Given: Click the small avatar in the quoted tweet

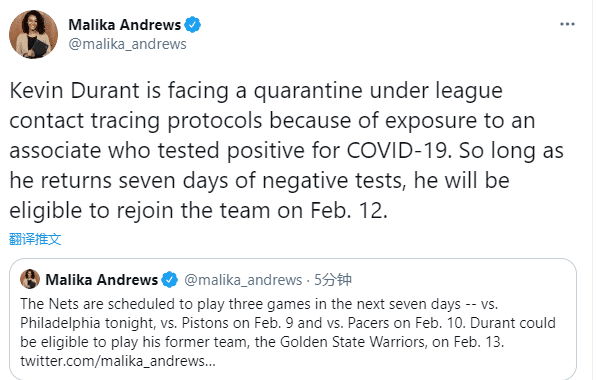Looking at the screenshot, I should (x=30, y=279).
